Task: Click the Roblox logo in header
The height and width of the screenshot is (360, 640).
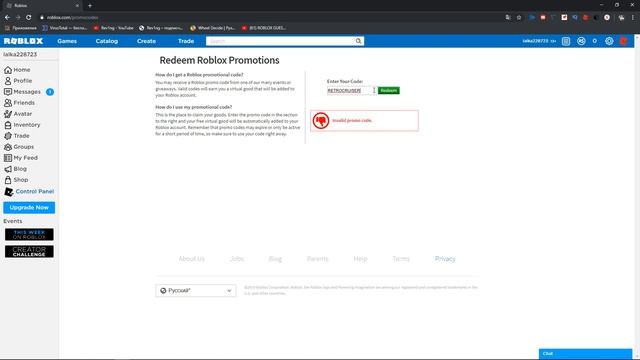Action: (x=23, y=41)
